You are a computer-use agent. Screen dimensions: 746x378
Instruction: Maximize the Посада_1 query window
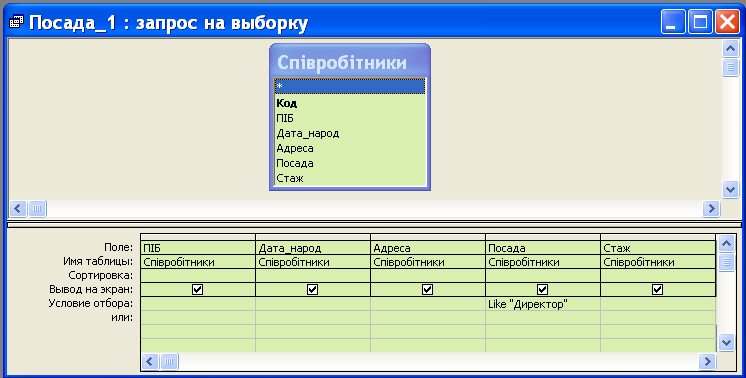700,22
